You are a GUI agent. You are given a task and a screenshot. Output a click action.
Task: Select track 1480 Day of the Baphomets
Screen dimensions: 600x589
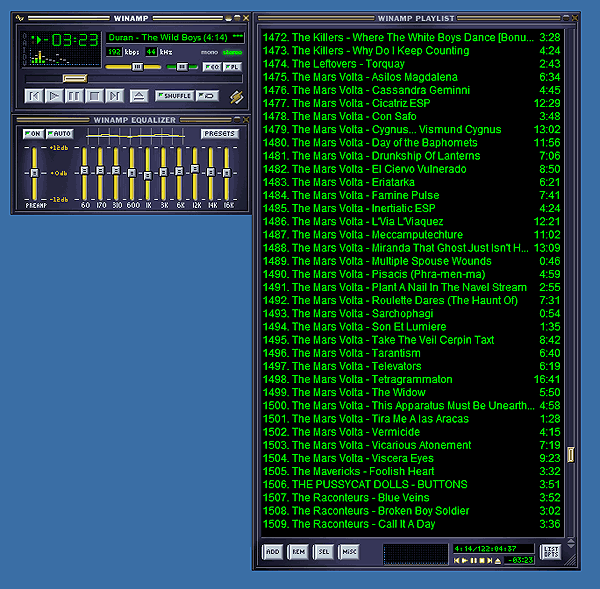[x=412, y=143]
